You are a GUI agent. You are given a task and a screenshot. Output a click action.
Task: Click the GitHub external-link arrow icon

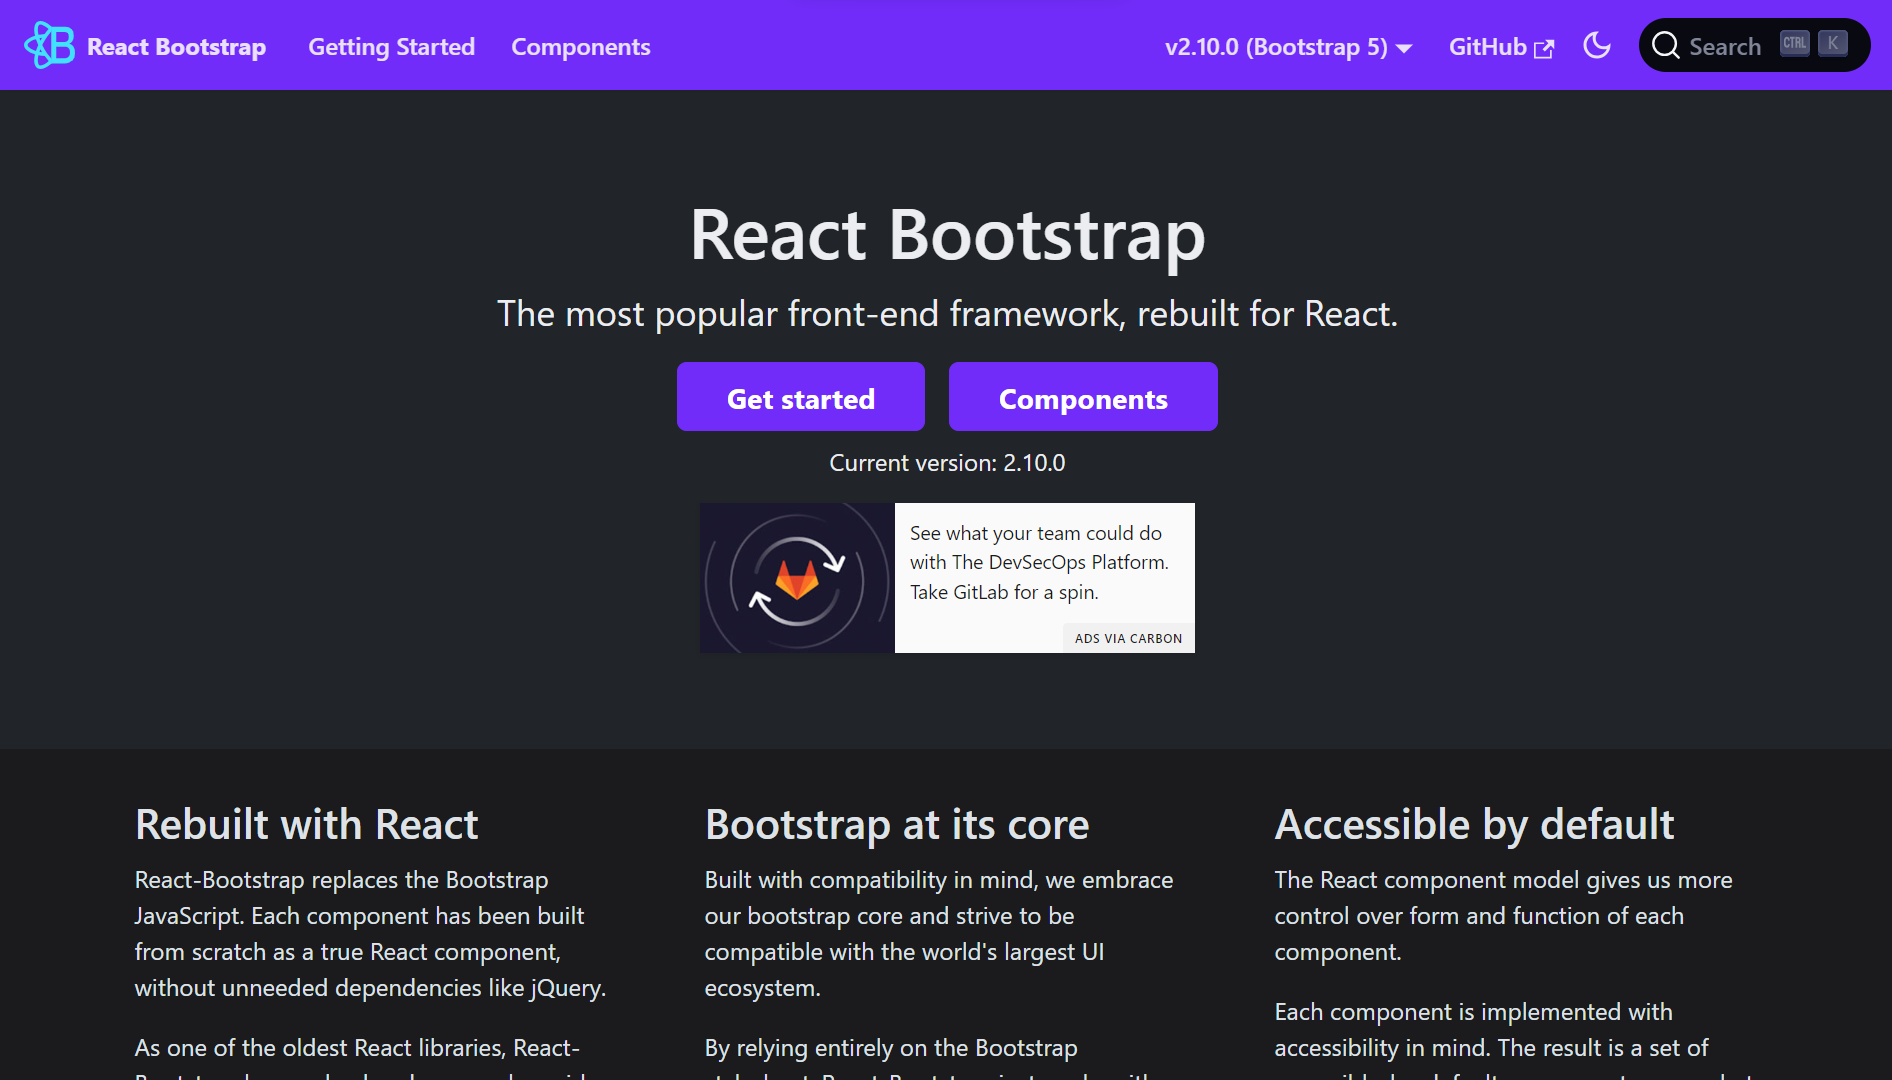1544,49
